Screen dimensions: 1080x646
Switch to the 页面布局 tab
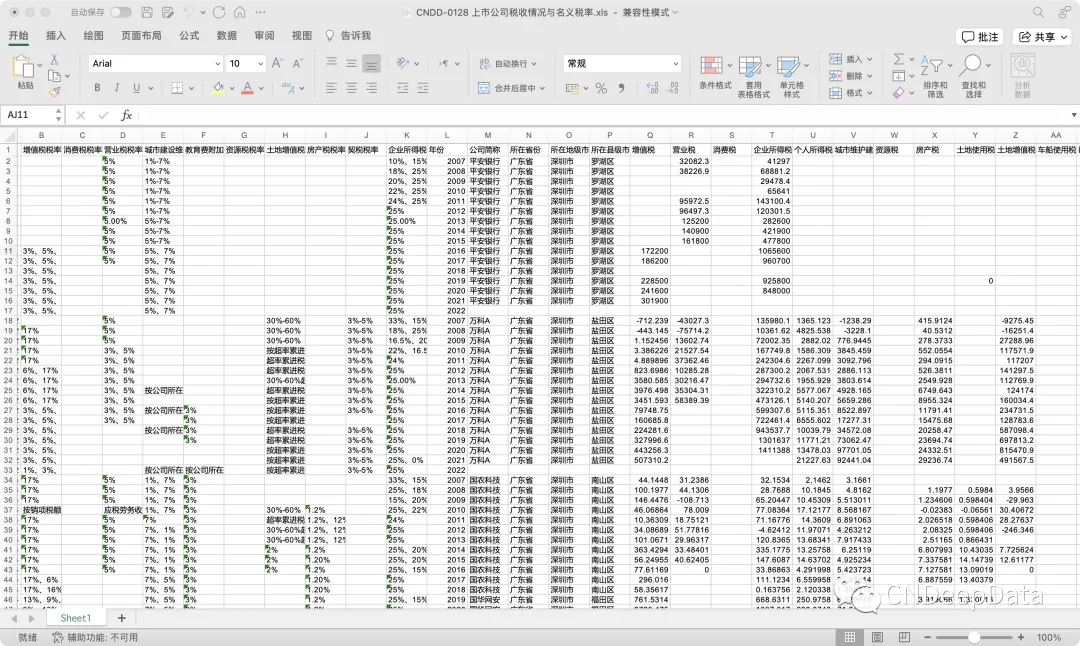coord(141,36)
